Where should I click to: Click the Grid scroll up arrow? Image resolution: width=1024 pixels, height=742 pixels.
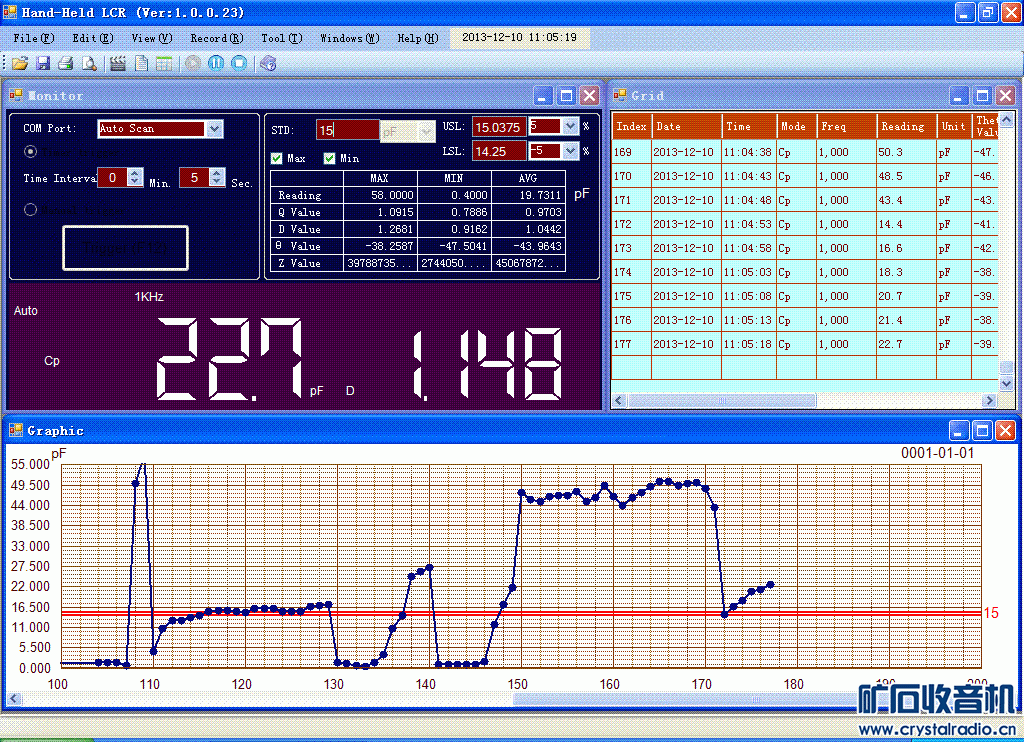tap(1006, 120)
